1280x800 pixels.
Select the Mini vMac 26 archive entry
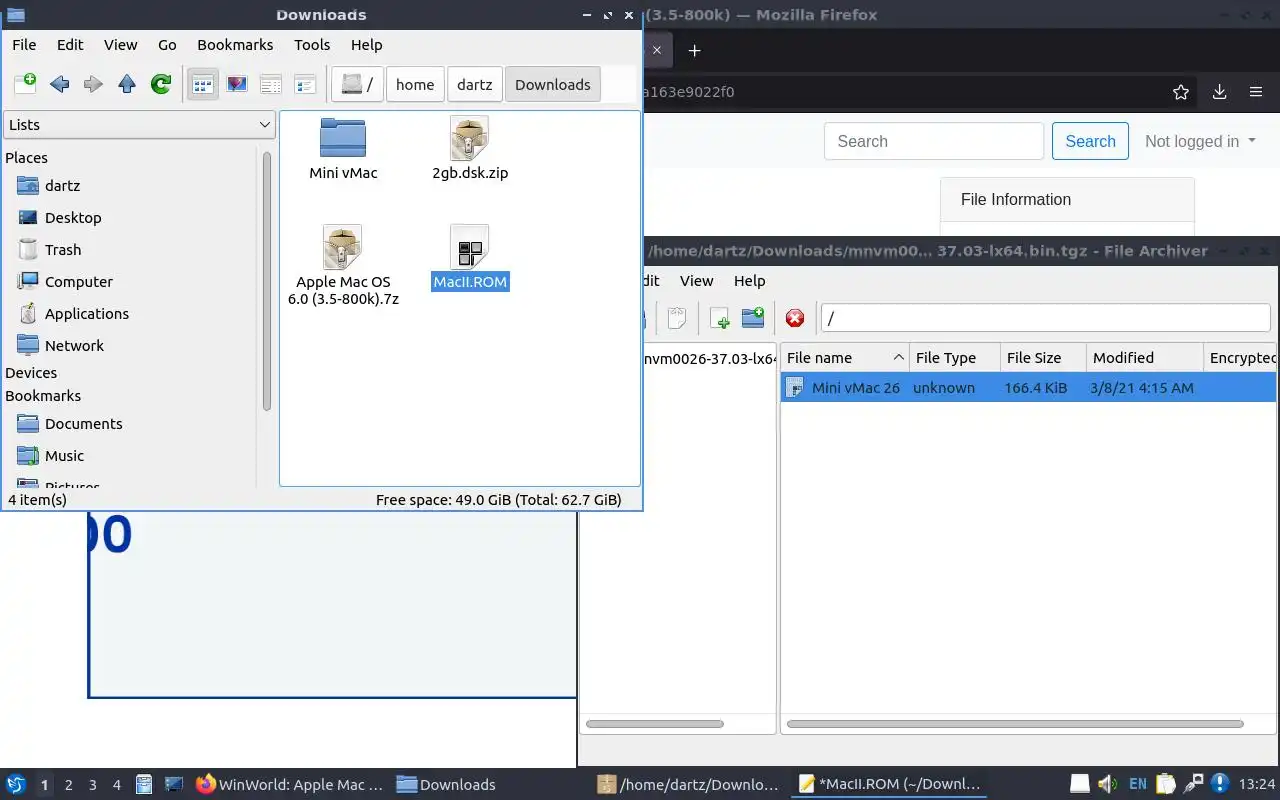point(1028,388)
